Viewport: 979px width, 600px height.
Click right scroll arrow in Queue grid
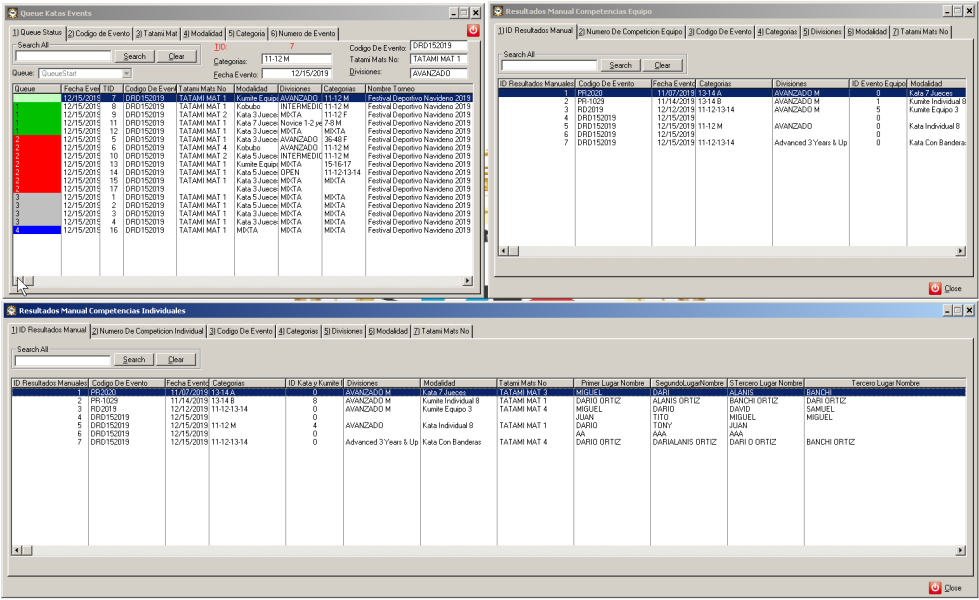click(x=467, y=281)
